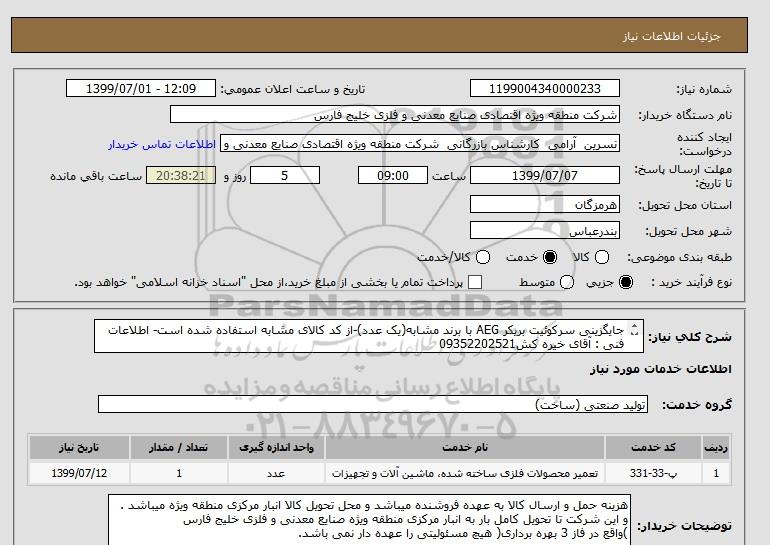
Task: Click the remaining time field 20:38:21
Action: pos(181,175)
